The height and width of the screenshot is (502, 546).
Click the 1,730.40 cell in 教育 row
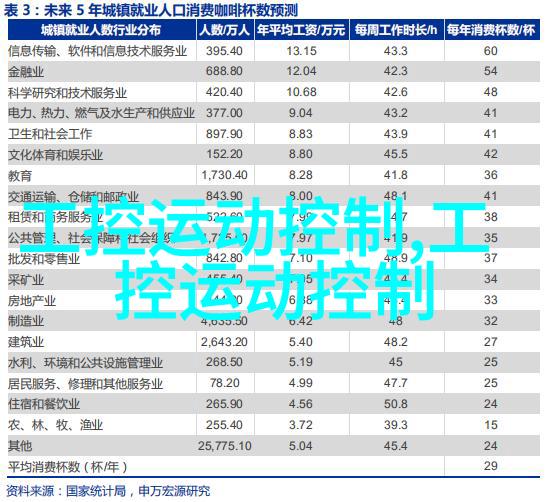pyautogui.click(x=225, y=175)
